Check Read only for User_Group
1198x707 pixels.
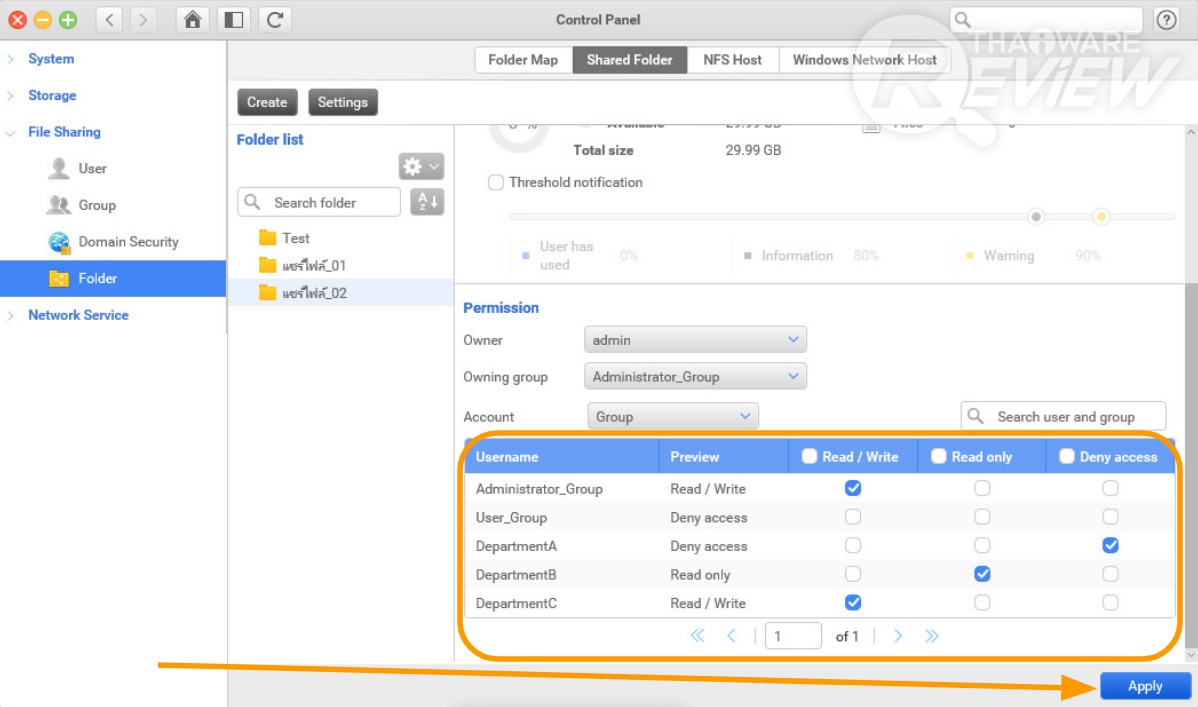pos(982,517)
